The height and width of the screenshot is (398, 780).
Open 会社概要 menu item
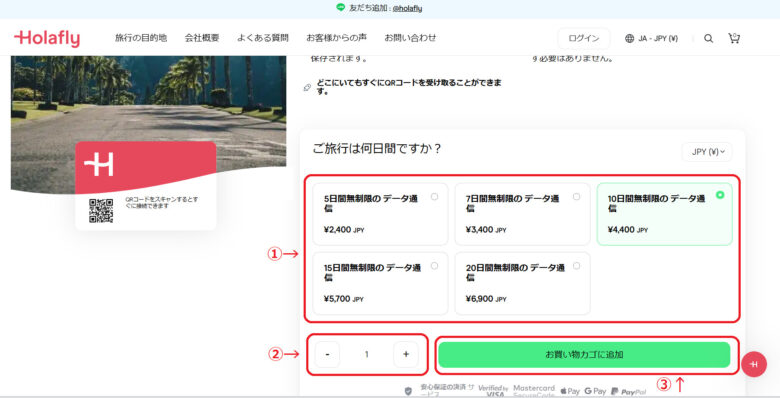tap(202, 38)
